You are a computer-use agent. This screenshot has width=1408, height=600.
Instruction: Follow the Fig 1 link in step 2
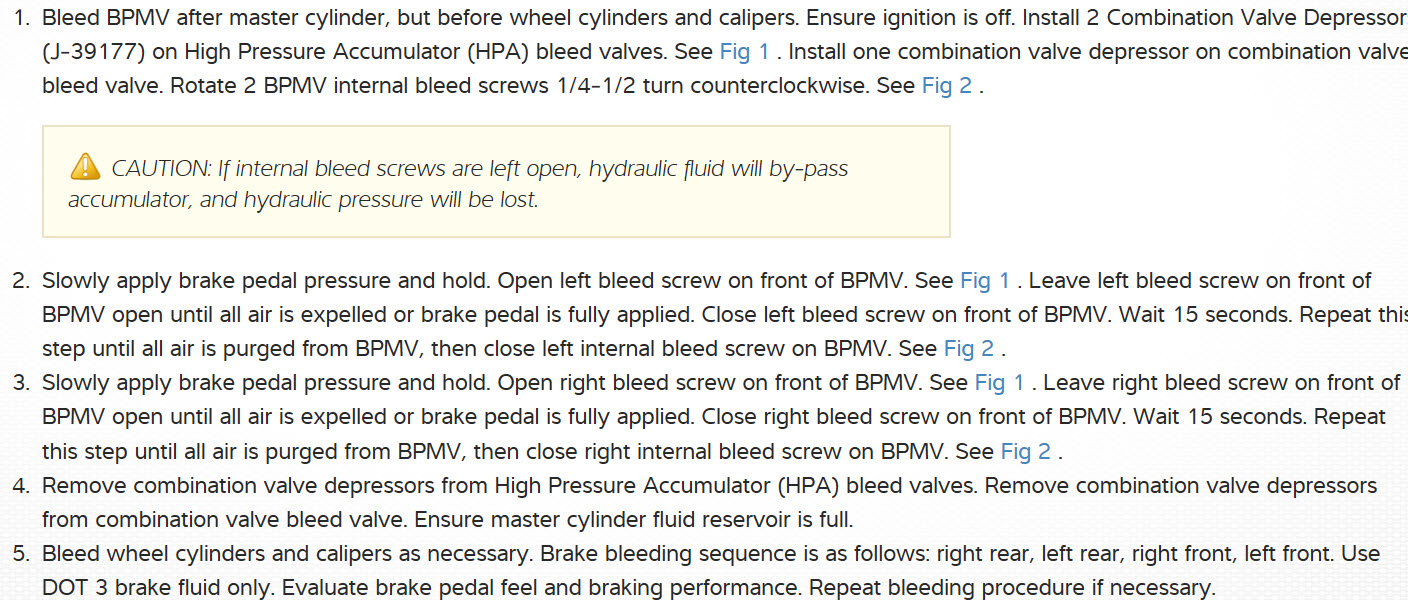985,281
